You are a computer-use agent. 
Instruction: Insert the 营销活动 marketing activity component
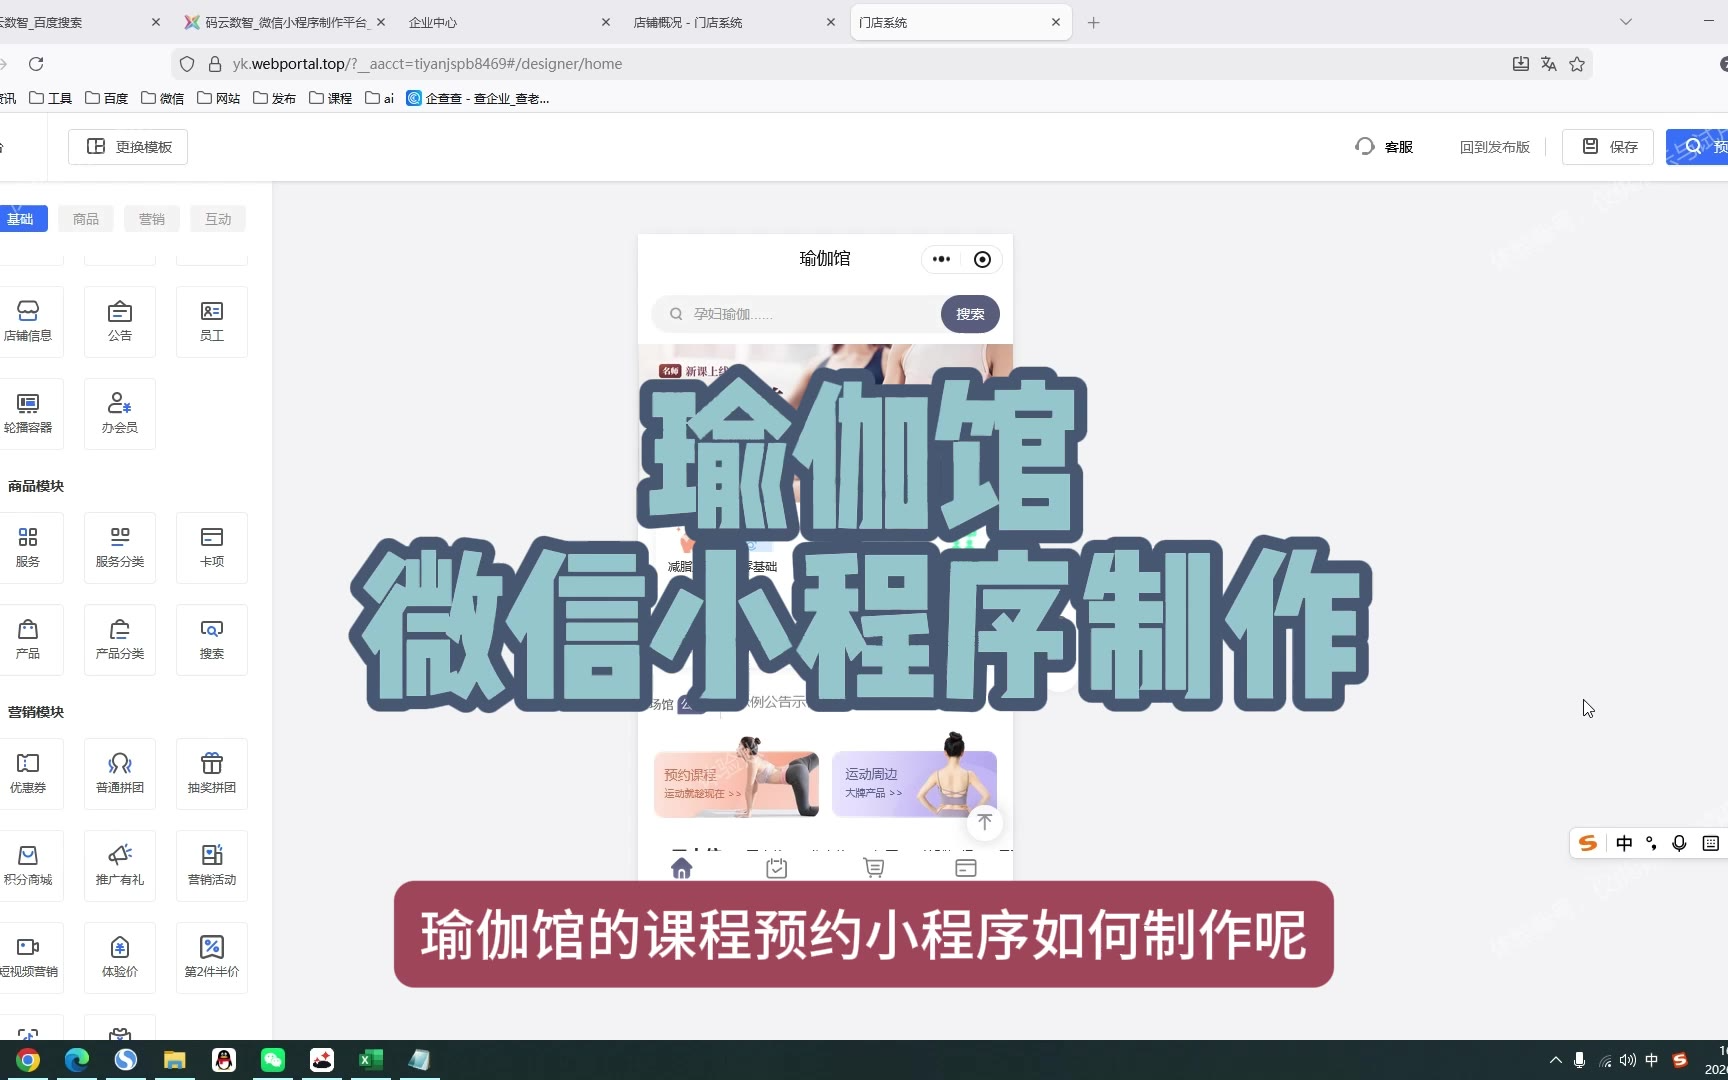(212, 865)
